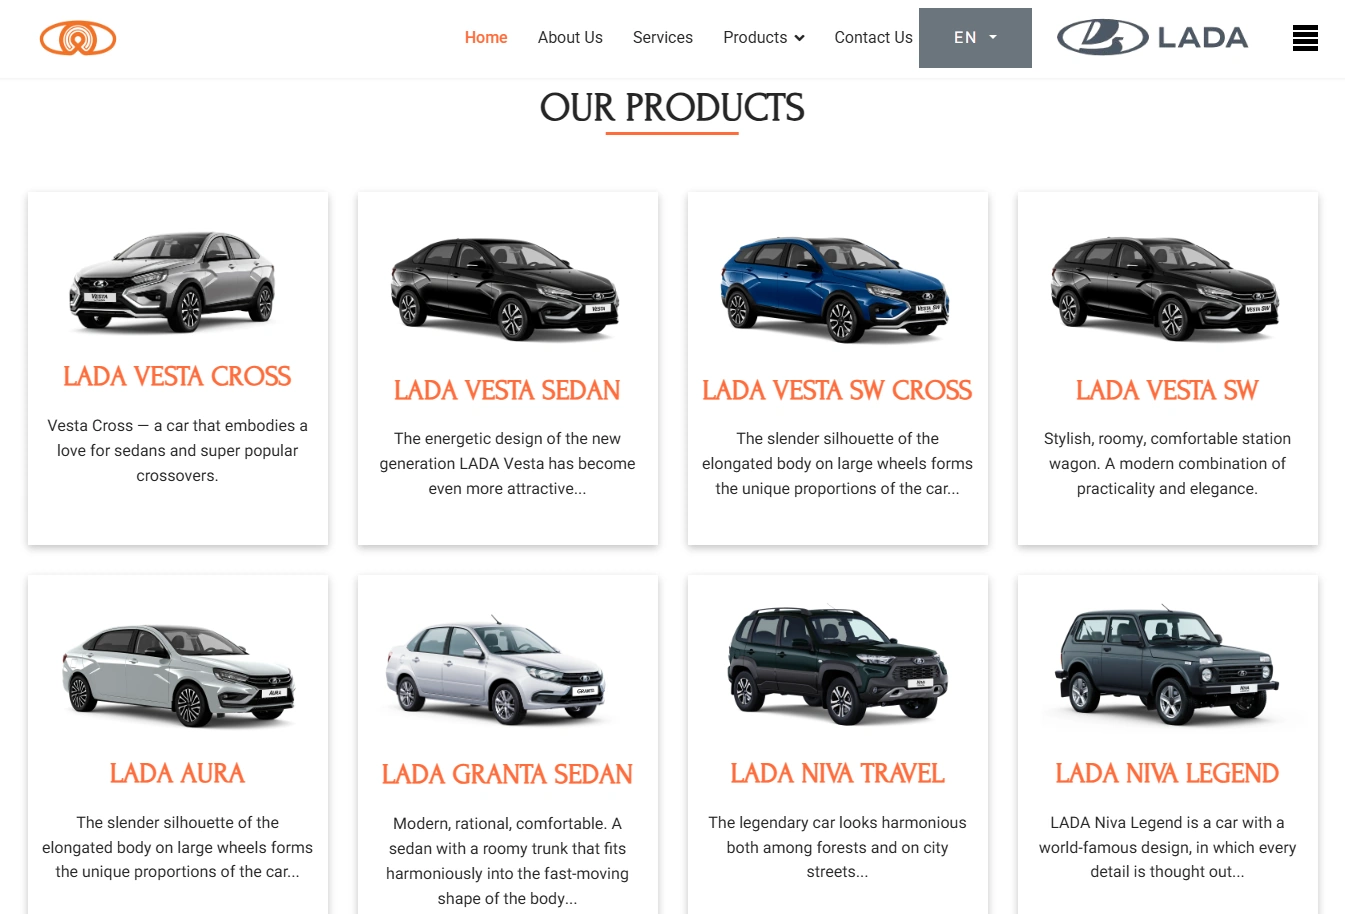Open the Niva Travel car image
Image resolution: width=1345 pixels, height=914 pixels.
(837, 664)
